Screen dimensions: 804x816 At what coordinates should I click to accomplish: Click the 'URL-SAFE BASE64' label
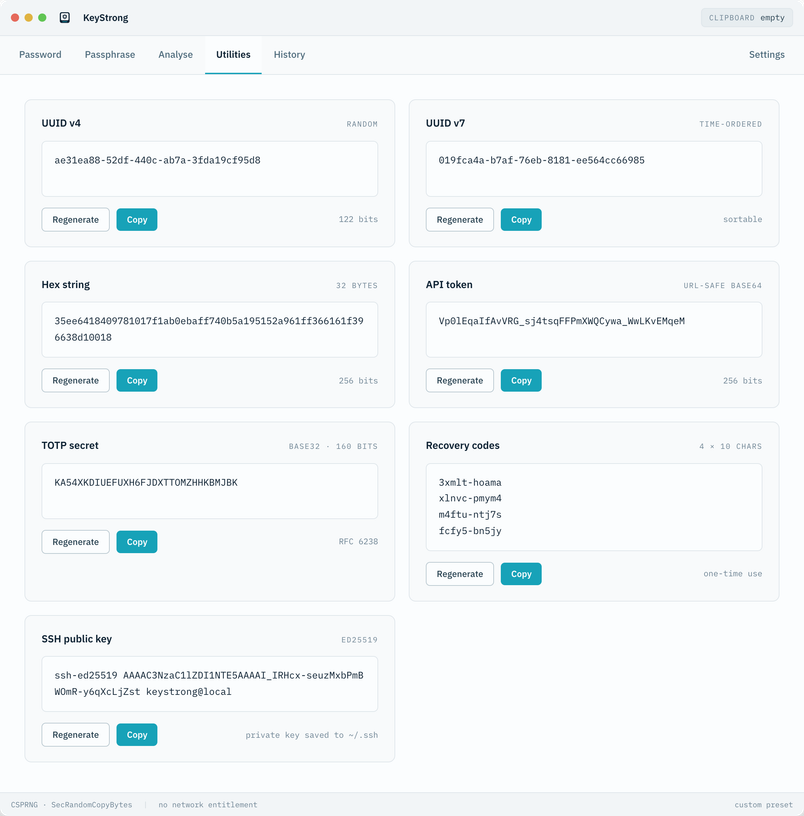click(x=722, y=285)
